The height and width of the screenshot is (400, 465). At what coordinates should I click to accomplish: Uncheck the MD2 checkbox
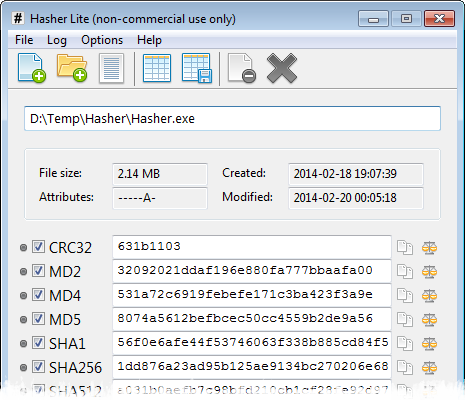(38, 271)
